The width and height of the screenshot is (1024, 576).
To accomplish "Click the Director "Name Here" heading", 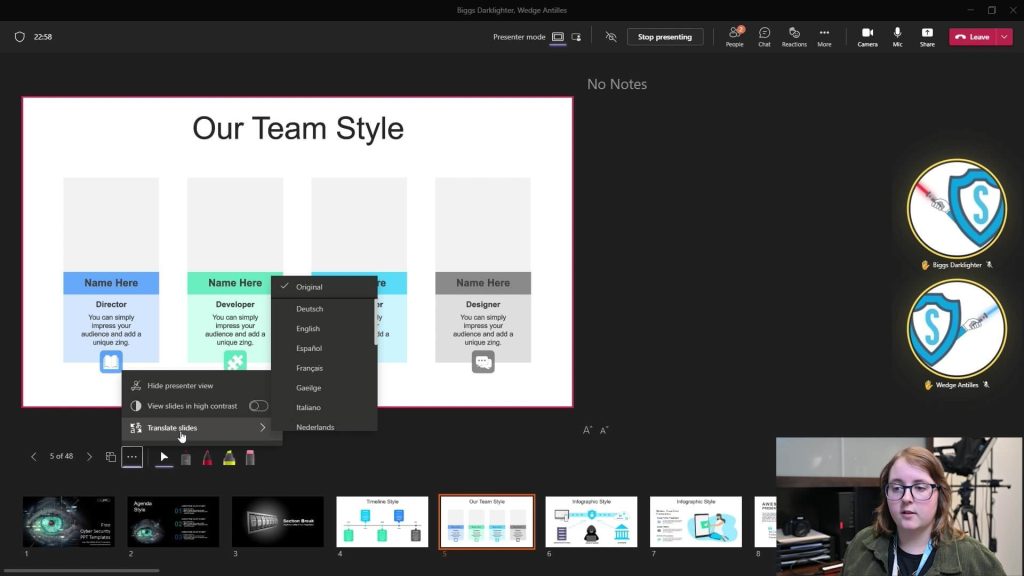I will [111, 283].
